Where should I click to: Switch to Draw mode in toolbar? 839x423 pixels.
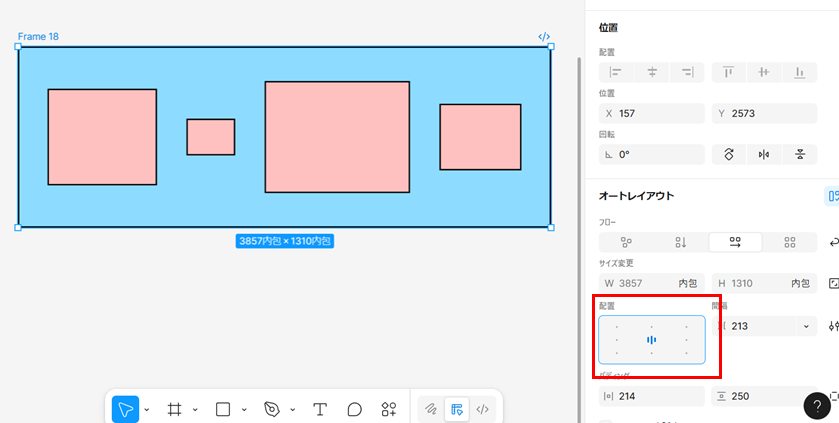[430, 409]
